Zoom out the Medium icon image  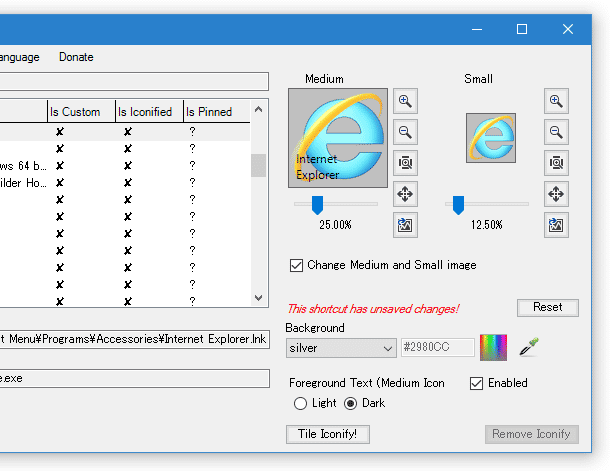tap(405, 132)
